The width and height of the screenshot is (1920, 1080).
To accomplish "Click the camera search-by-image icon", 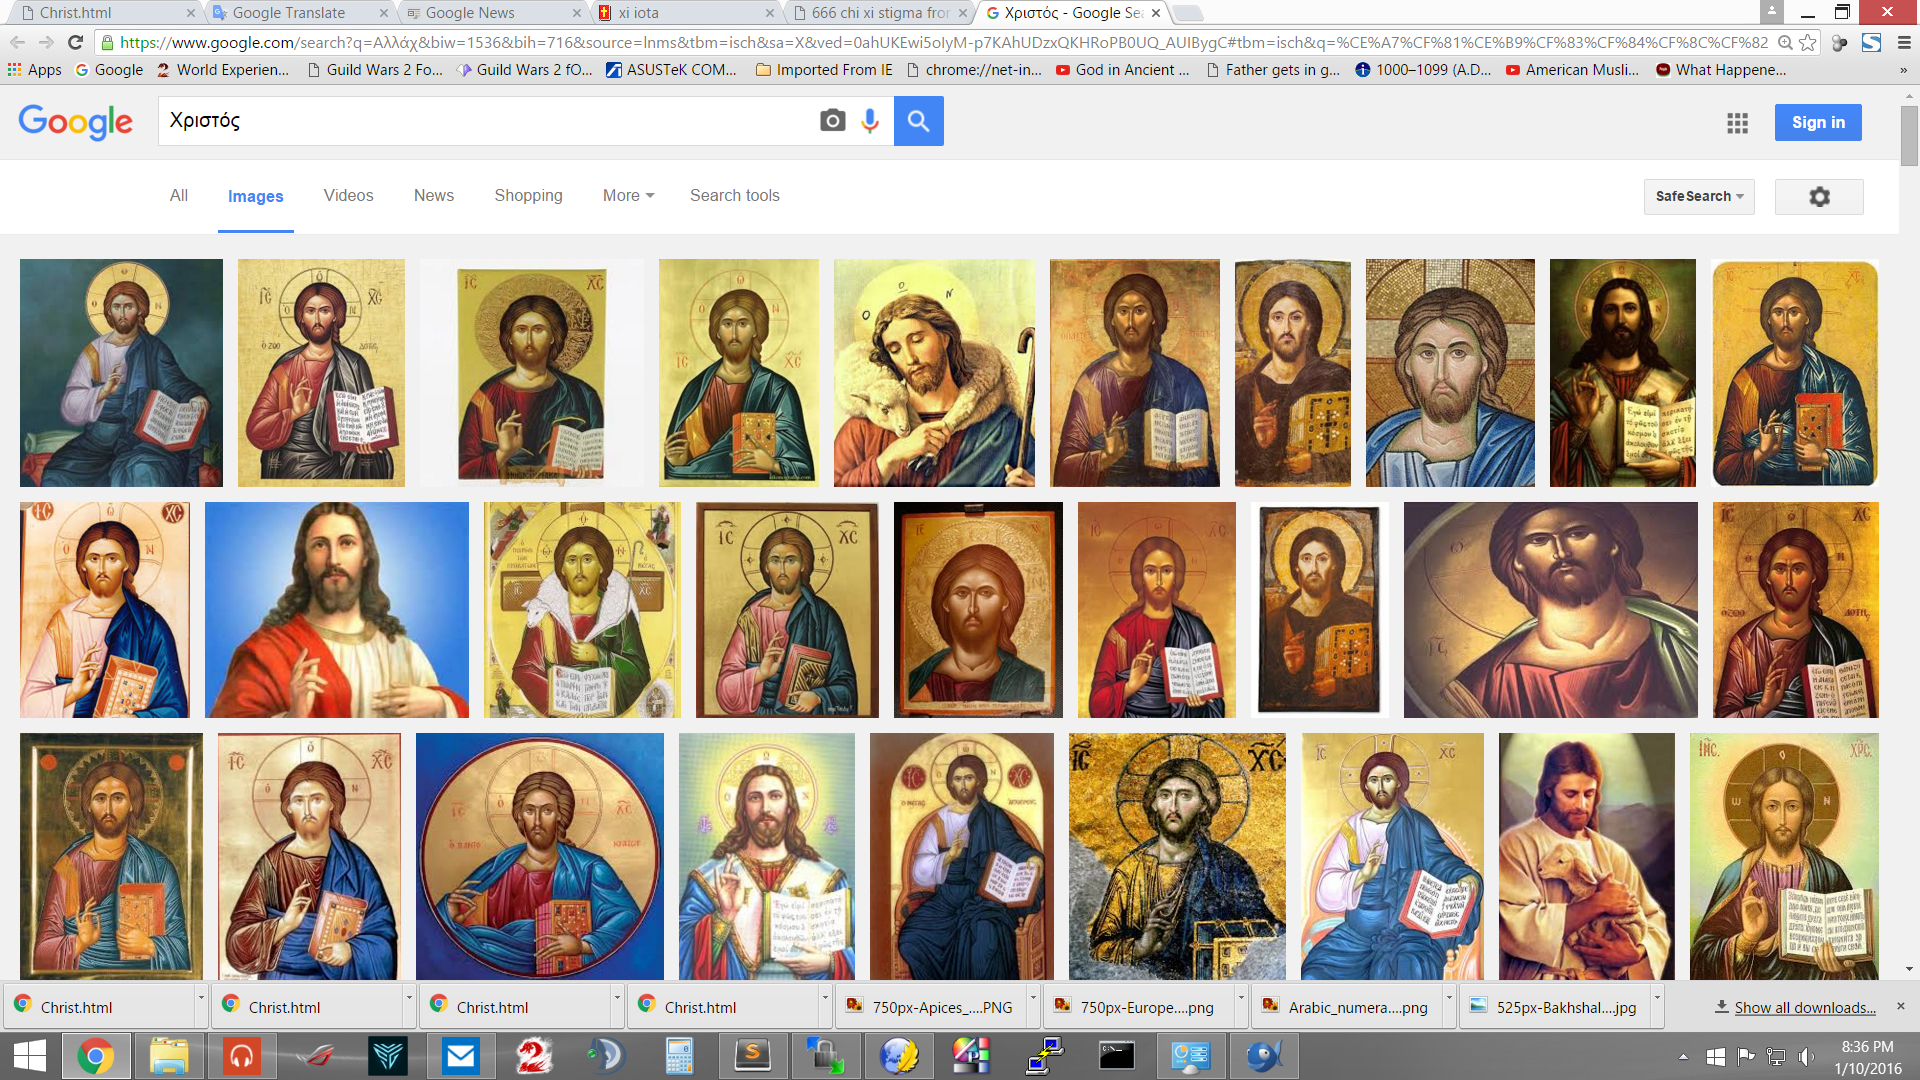I will coord(832,121).
